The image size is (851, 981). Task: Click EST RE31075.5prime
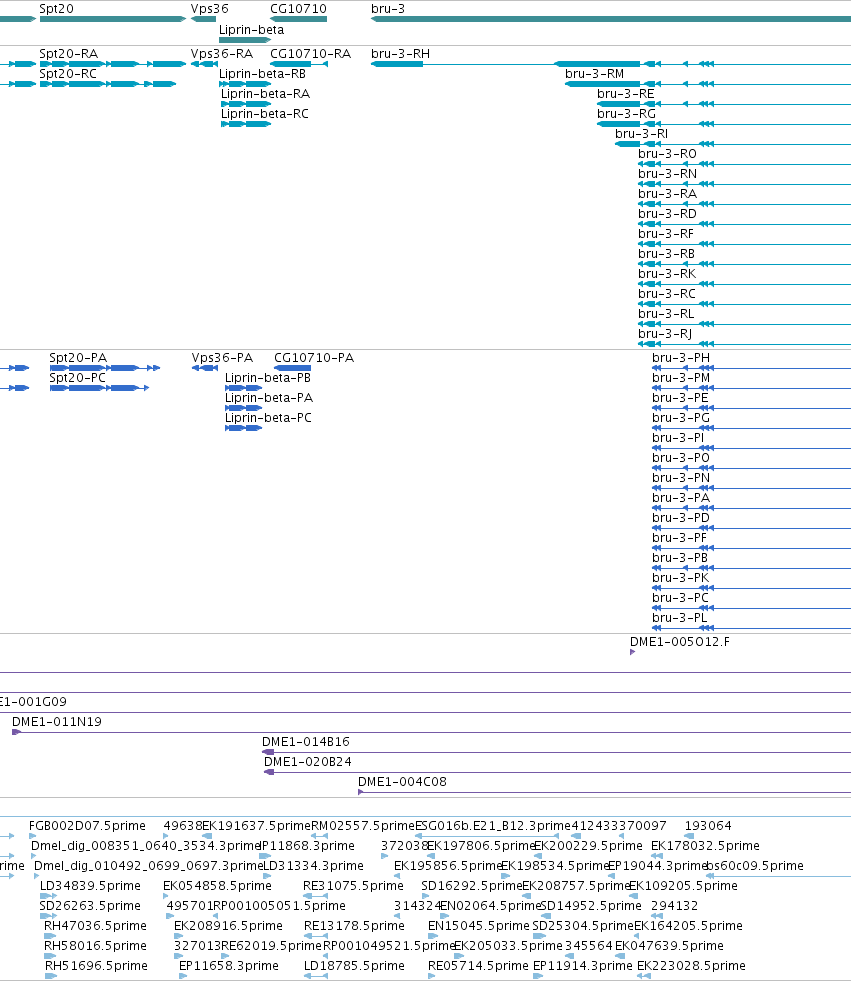coord(354,886)
